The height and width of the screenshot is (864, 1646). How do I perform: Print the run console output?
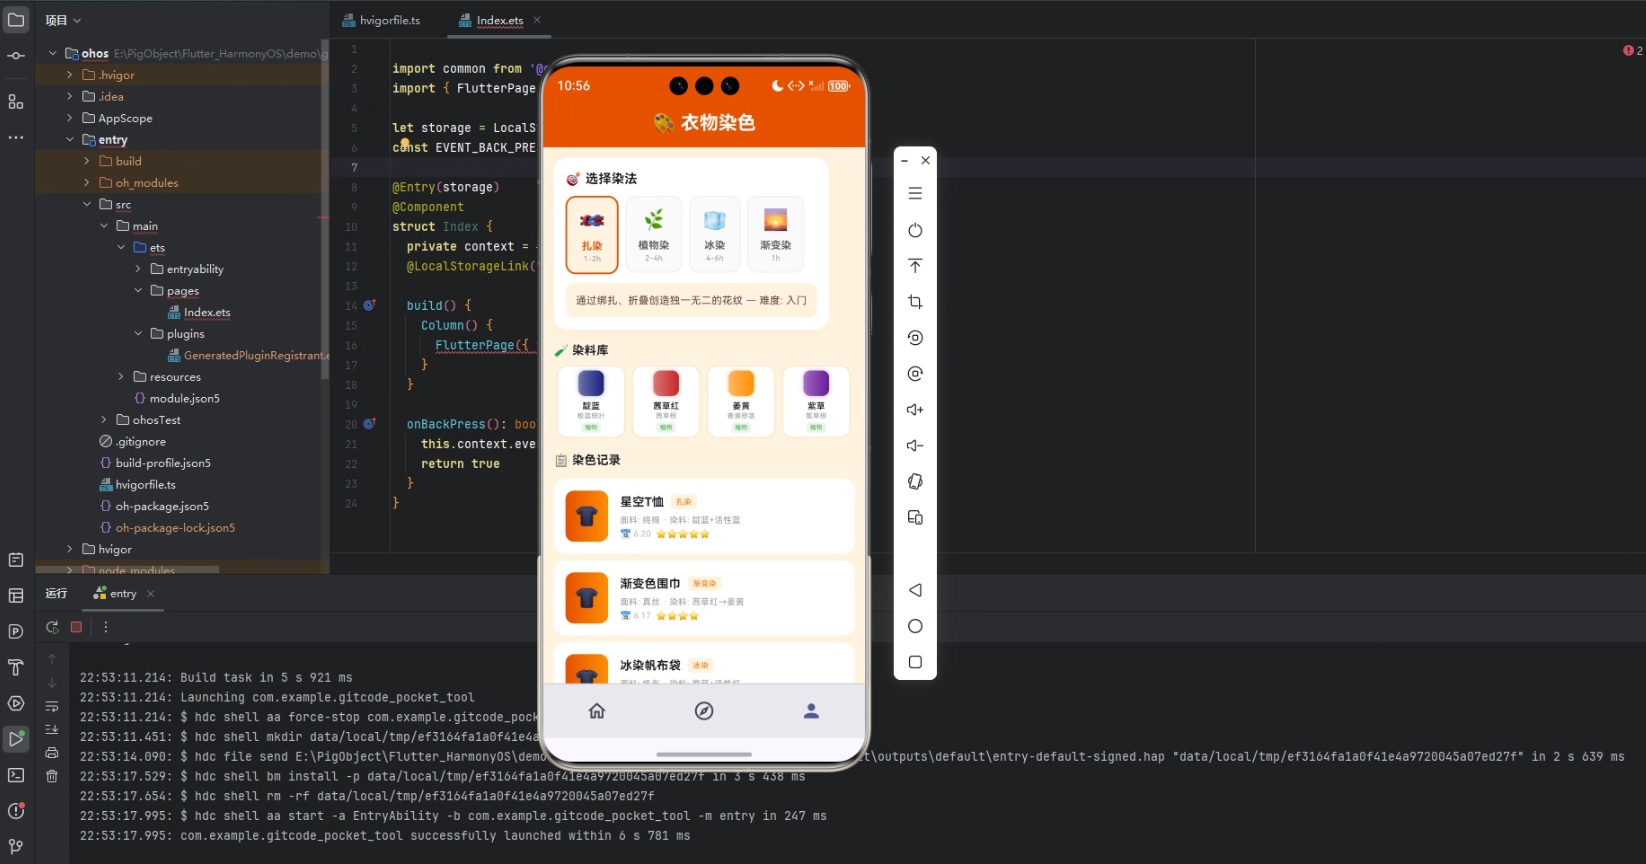pyautogui.click(x=52, y=752)
